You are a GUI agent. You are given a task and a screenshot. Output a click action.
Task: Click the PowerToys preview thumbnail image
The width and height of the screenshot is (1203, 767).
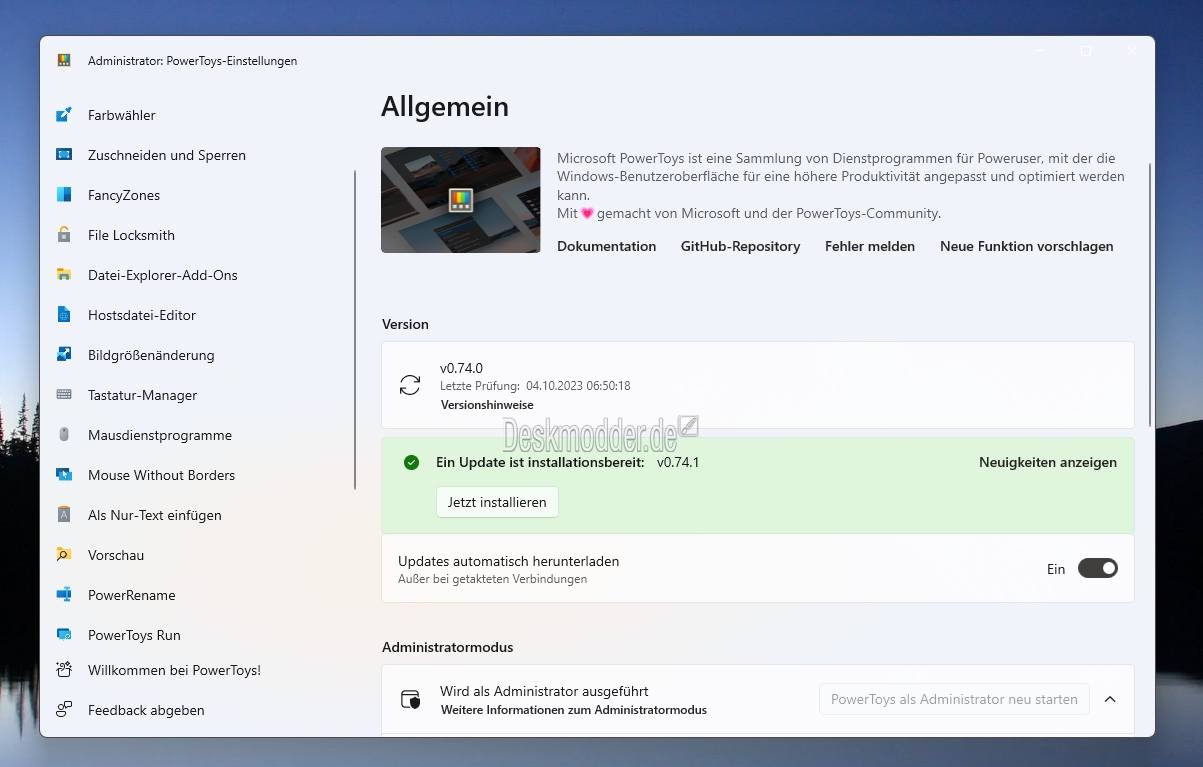(461, 200)
